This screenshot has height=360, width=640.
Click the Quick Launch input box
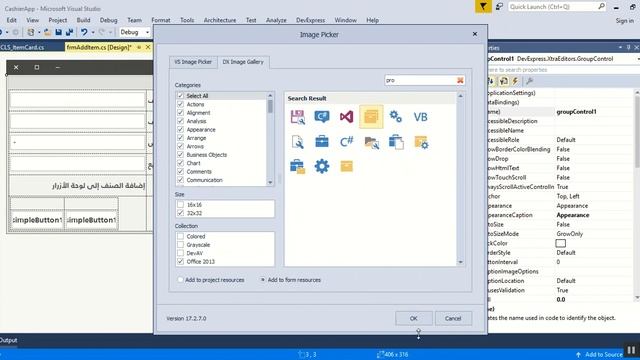[x=553, y=7]
